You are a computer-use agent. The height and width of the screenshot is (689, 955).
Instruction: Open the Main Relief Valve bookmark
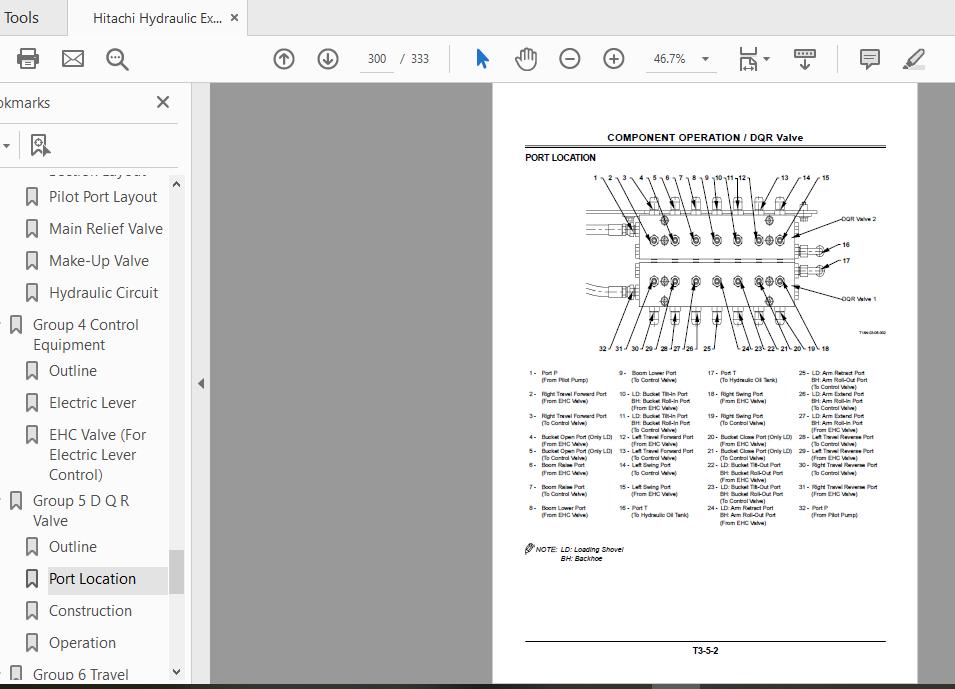(x=106, y=228)
